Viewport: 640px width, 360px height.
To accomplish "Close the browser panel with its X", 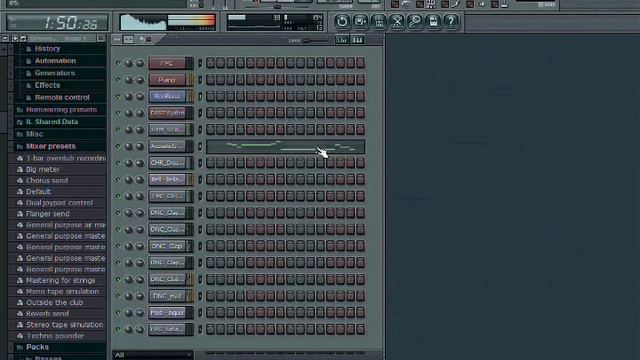I will (101, 38).
